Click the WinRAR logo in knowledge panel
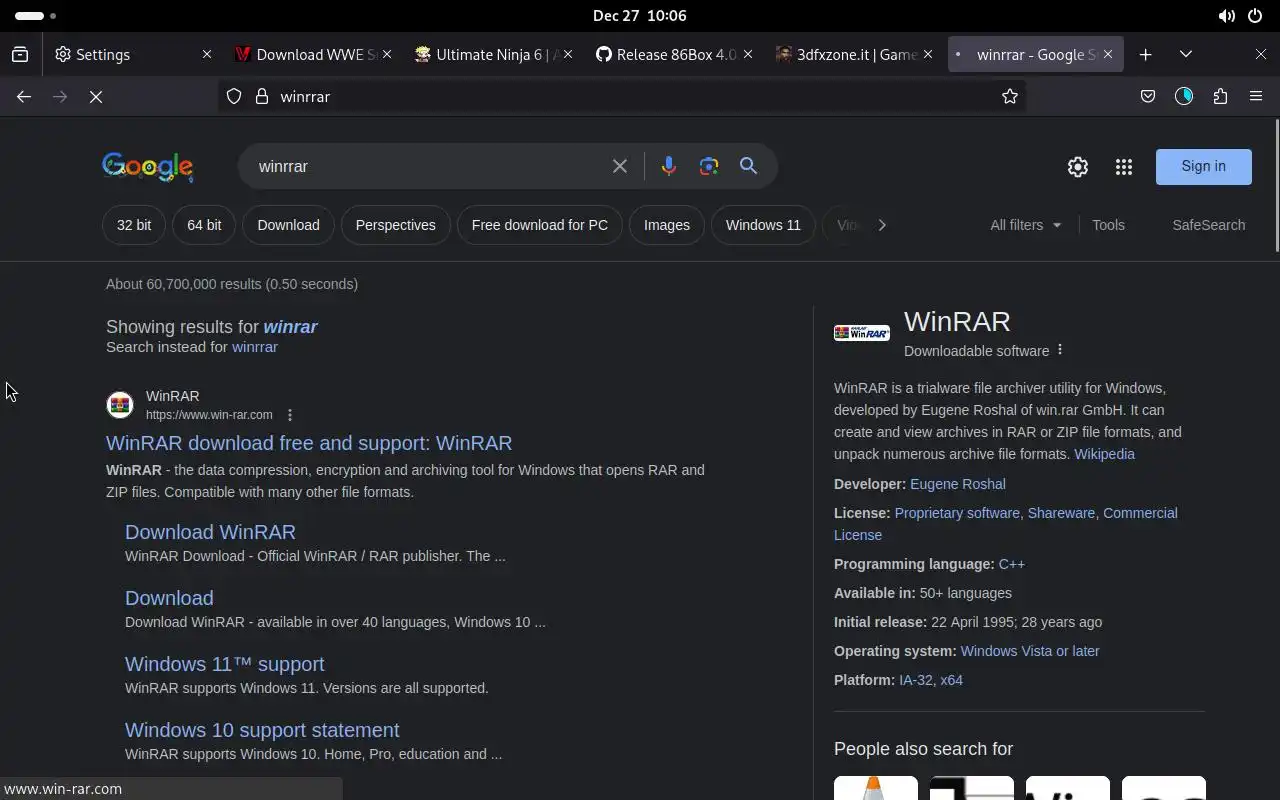Image resolution: width=1280 pixels, height=800 pixels. click(x=862, y=333)
